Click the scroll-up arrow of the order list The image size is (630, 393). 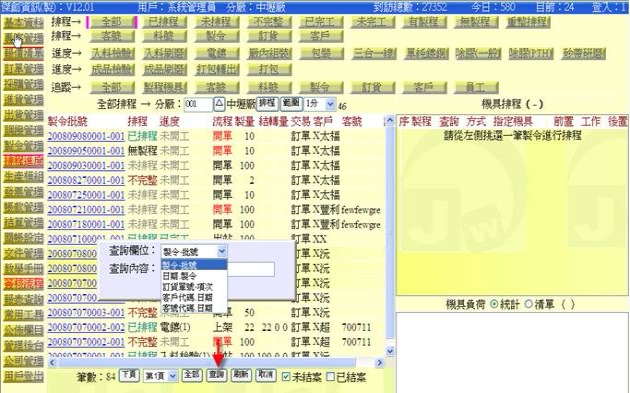390,121
